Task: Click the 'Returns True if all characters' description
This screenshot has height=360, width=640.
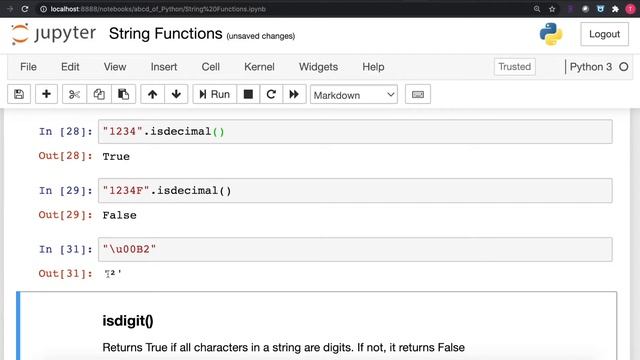Action: (283, 347)
